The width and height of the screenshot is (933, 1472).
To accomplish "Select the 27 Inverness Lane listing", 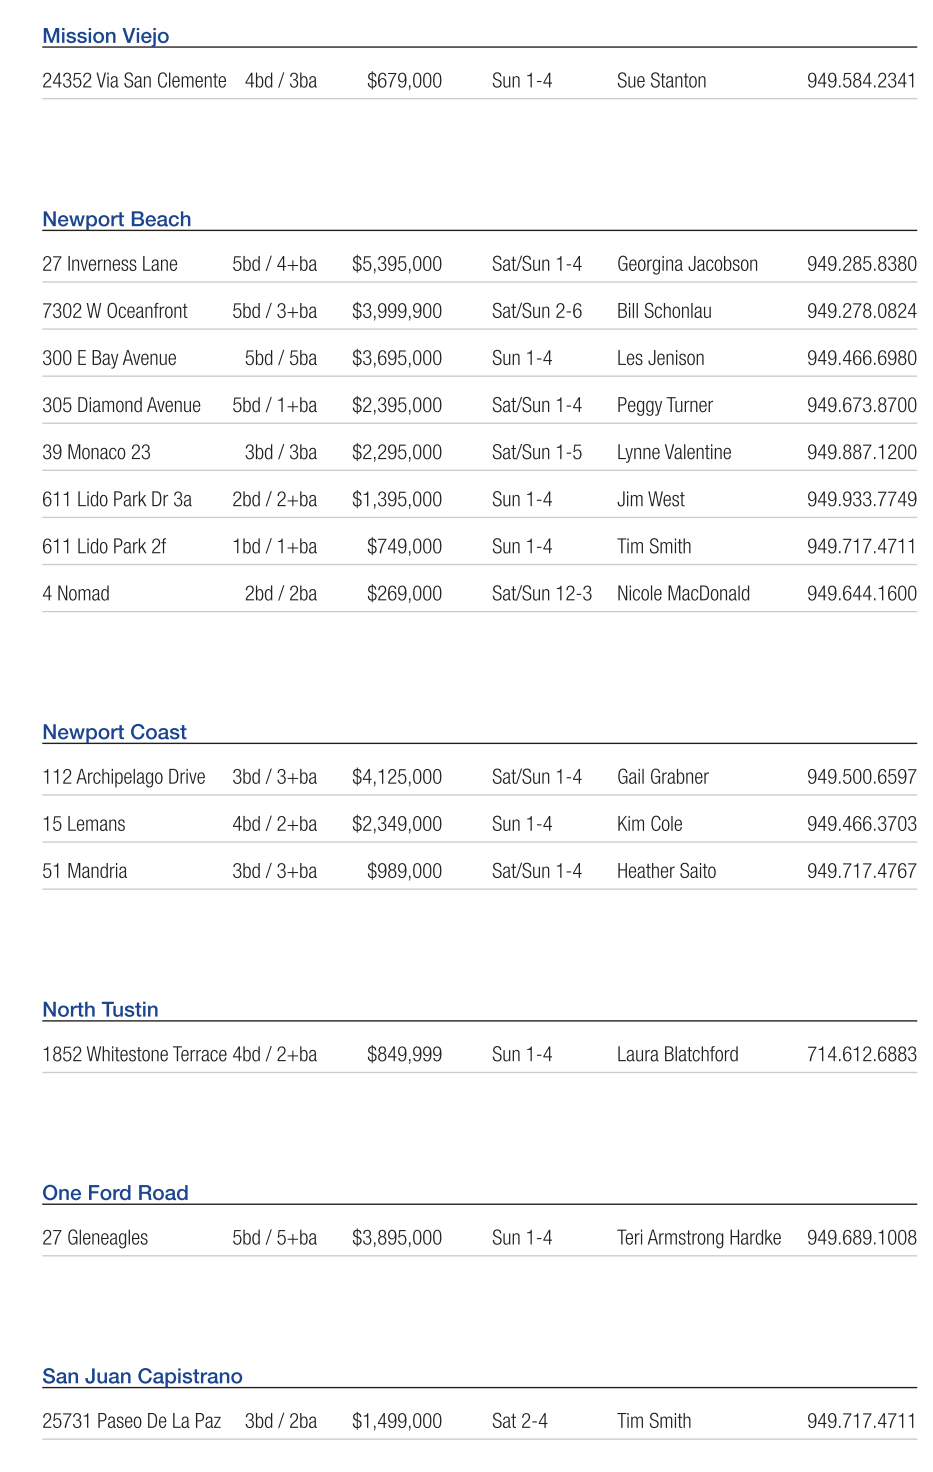I will pos(110,264).
